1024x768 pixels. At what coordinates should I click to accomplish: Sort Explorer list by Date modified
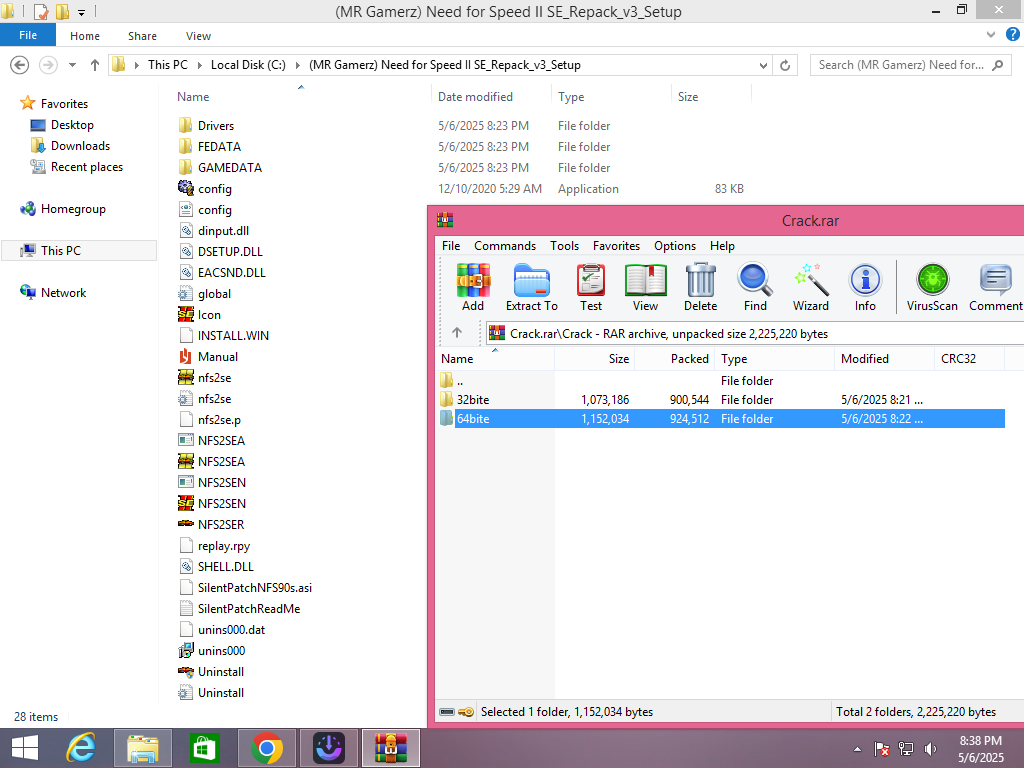[491, 97]
